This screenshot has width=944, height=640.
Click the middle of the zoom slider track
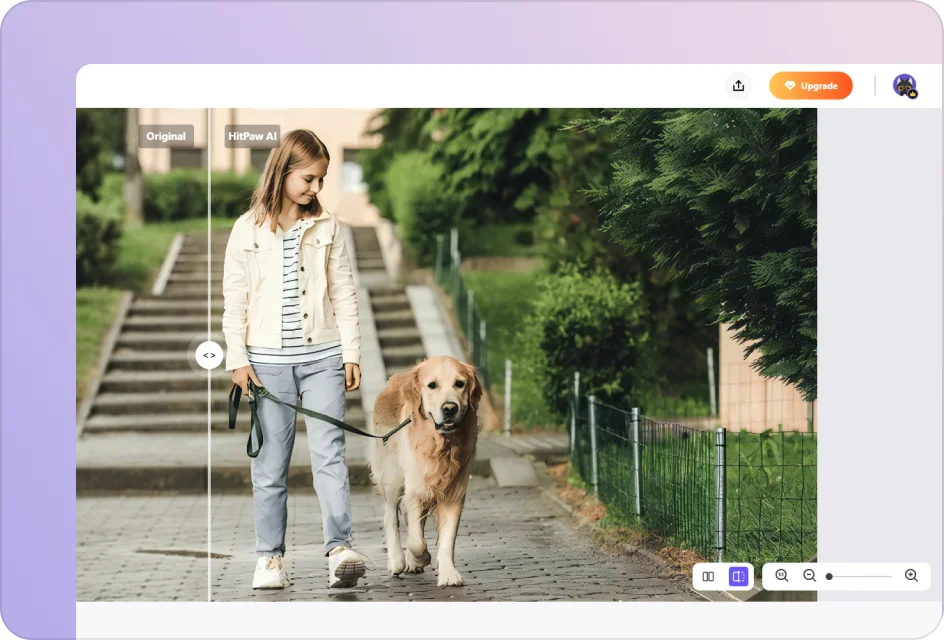[x=860, y=577]
